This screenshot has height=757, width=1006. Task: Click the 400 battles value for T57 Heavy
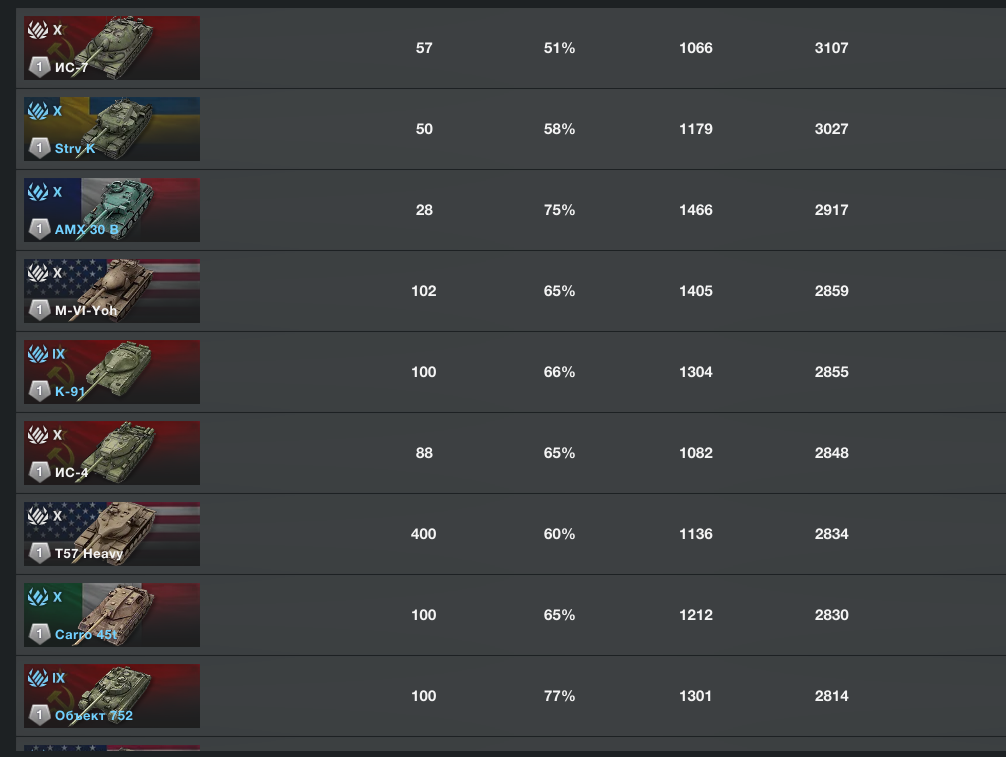pyautogui.click(x=423, y=534)
